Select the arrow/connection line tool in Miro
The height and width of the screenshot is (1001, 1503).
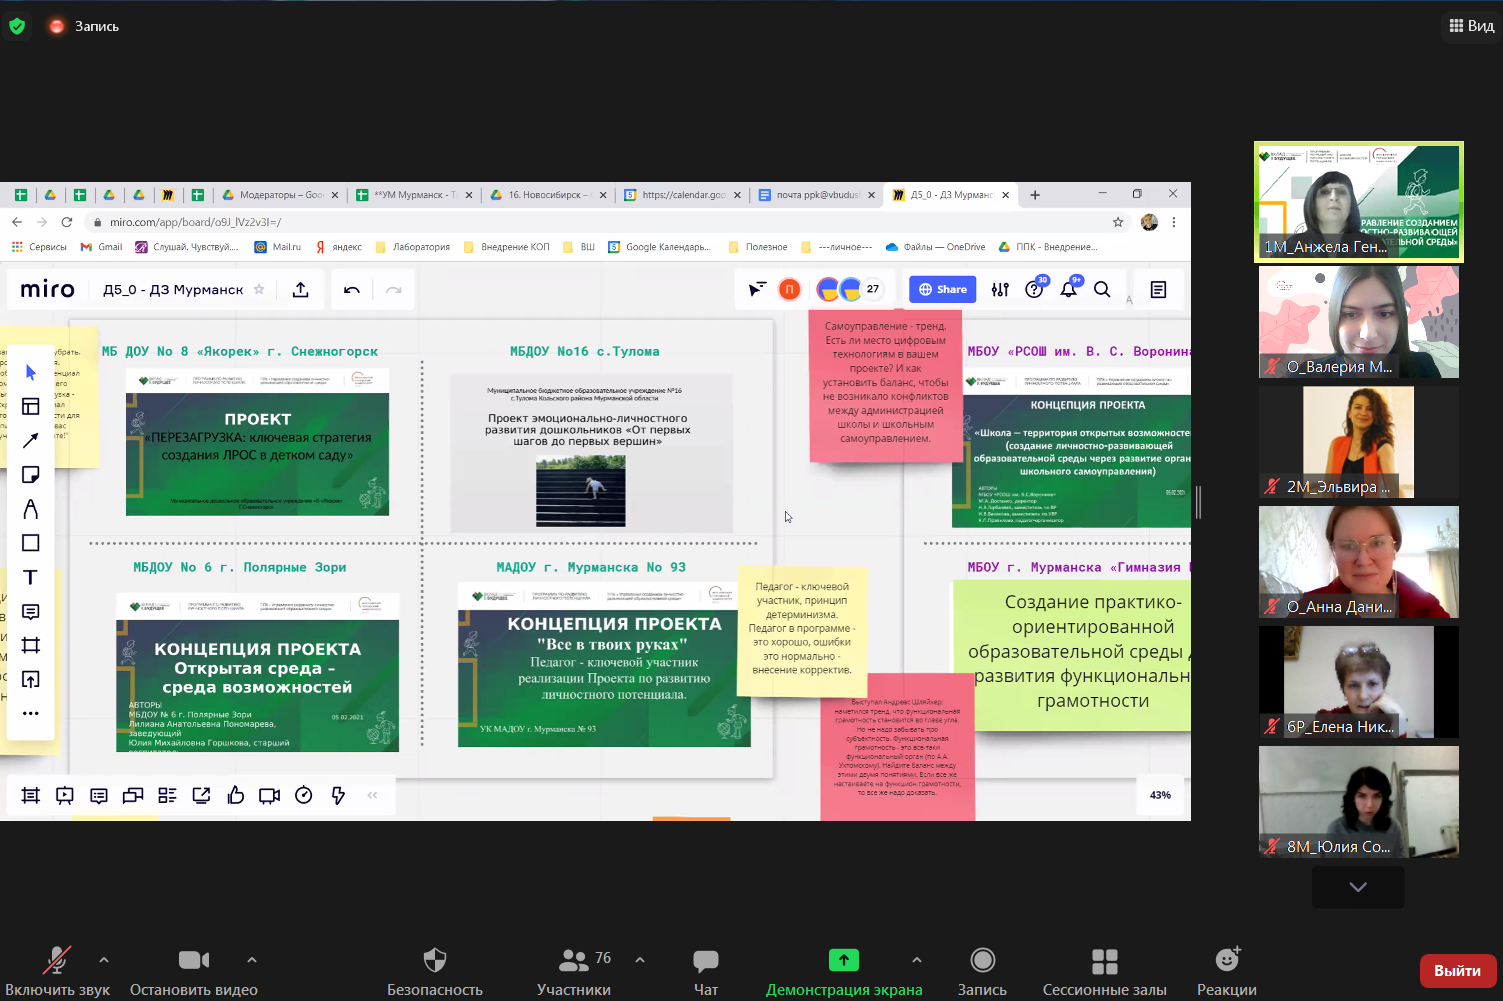tap(31, 440)
